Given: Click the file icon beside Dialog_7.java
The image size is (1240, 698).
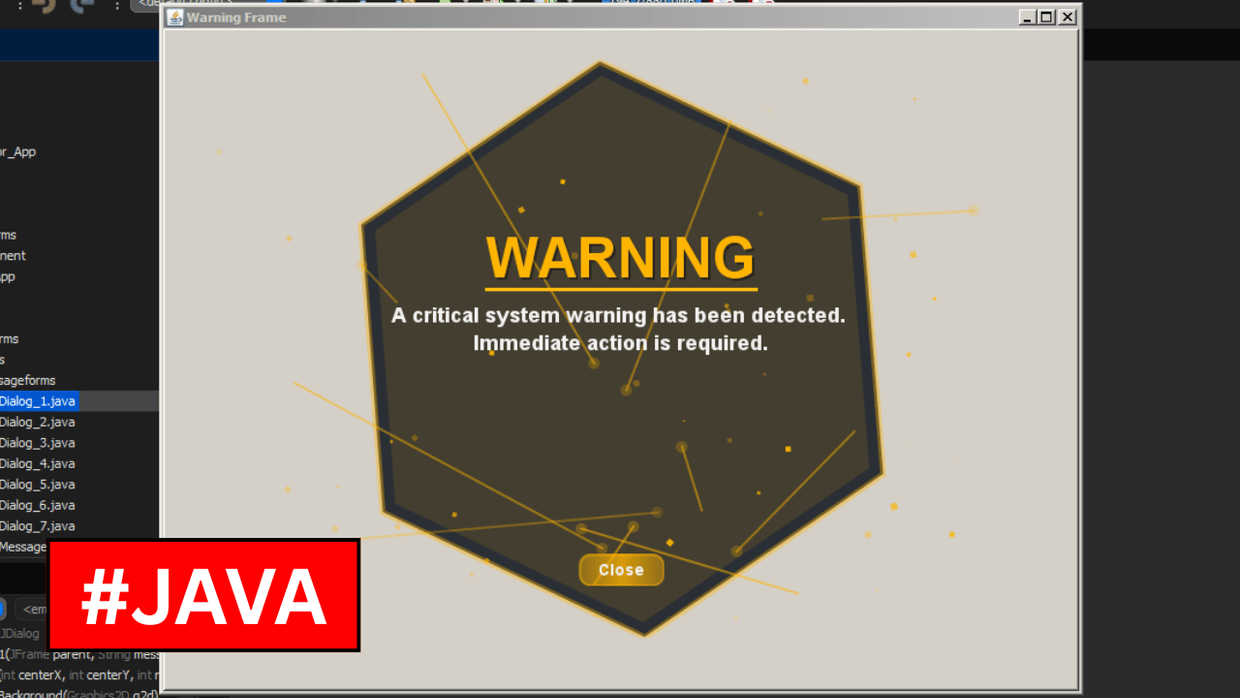Looking at the screenshot, I should (x=3, y=526).
